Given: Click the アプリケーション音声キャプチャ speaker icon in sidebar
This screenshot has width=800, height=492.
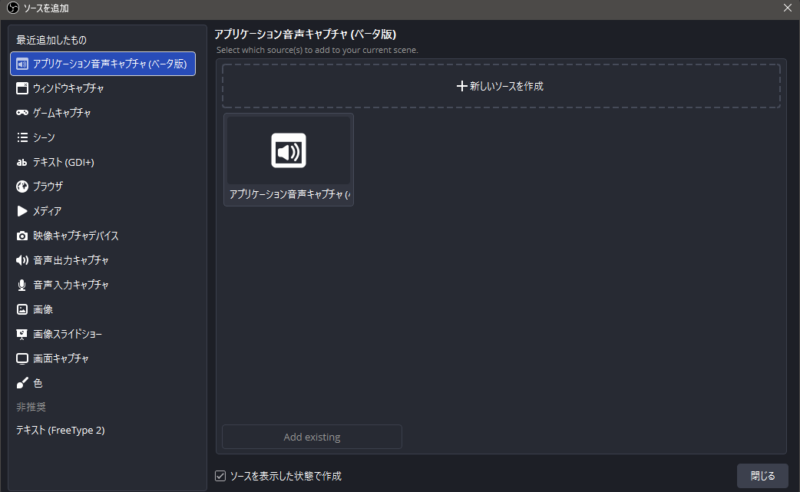Looking at the screenshot, I should coord(22,64).
